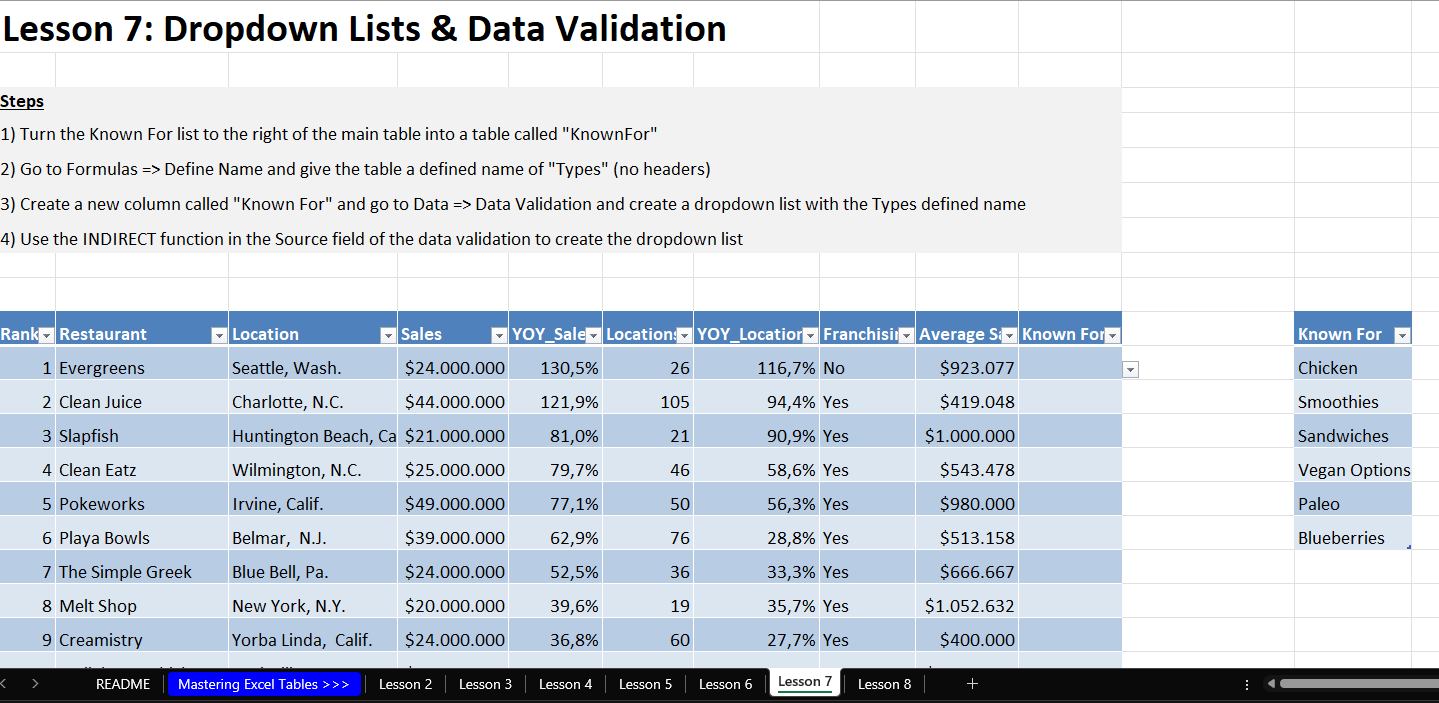Select Smoothies in the Known For list
Image resolution: width=1439 pixels, height=703 pixels.
1353,402
